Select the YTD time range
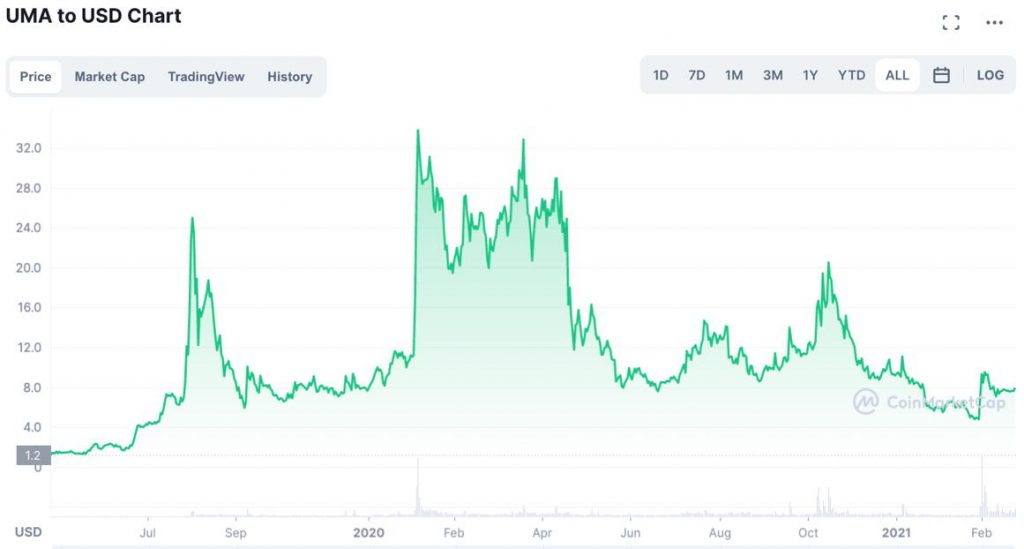Image resolution: width=1024 pixels, height=549 pixels. pyautogui.click(x=851, y=75)
